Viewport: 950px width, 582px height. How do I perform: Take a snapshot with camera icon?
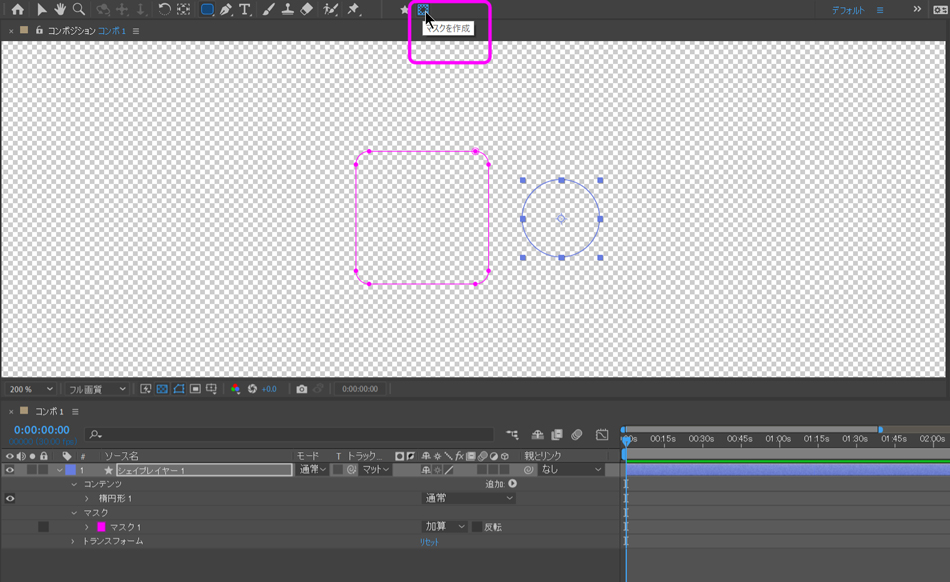tap(302, 389)
